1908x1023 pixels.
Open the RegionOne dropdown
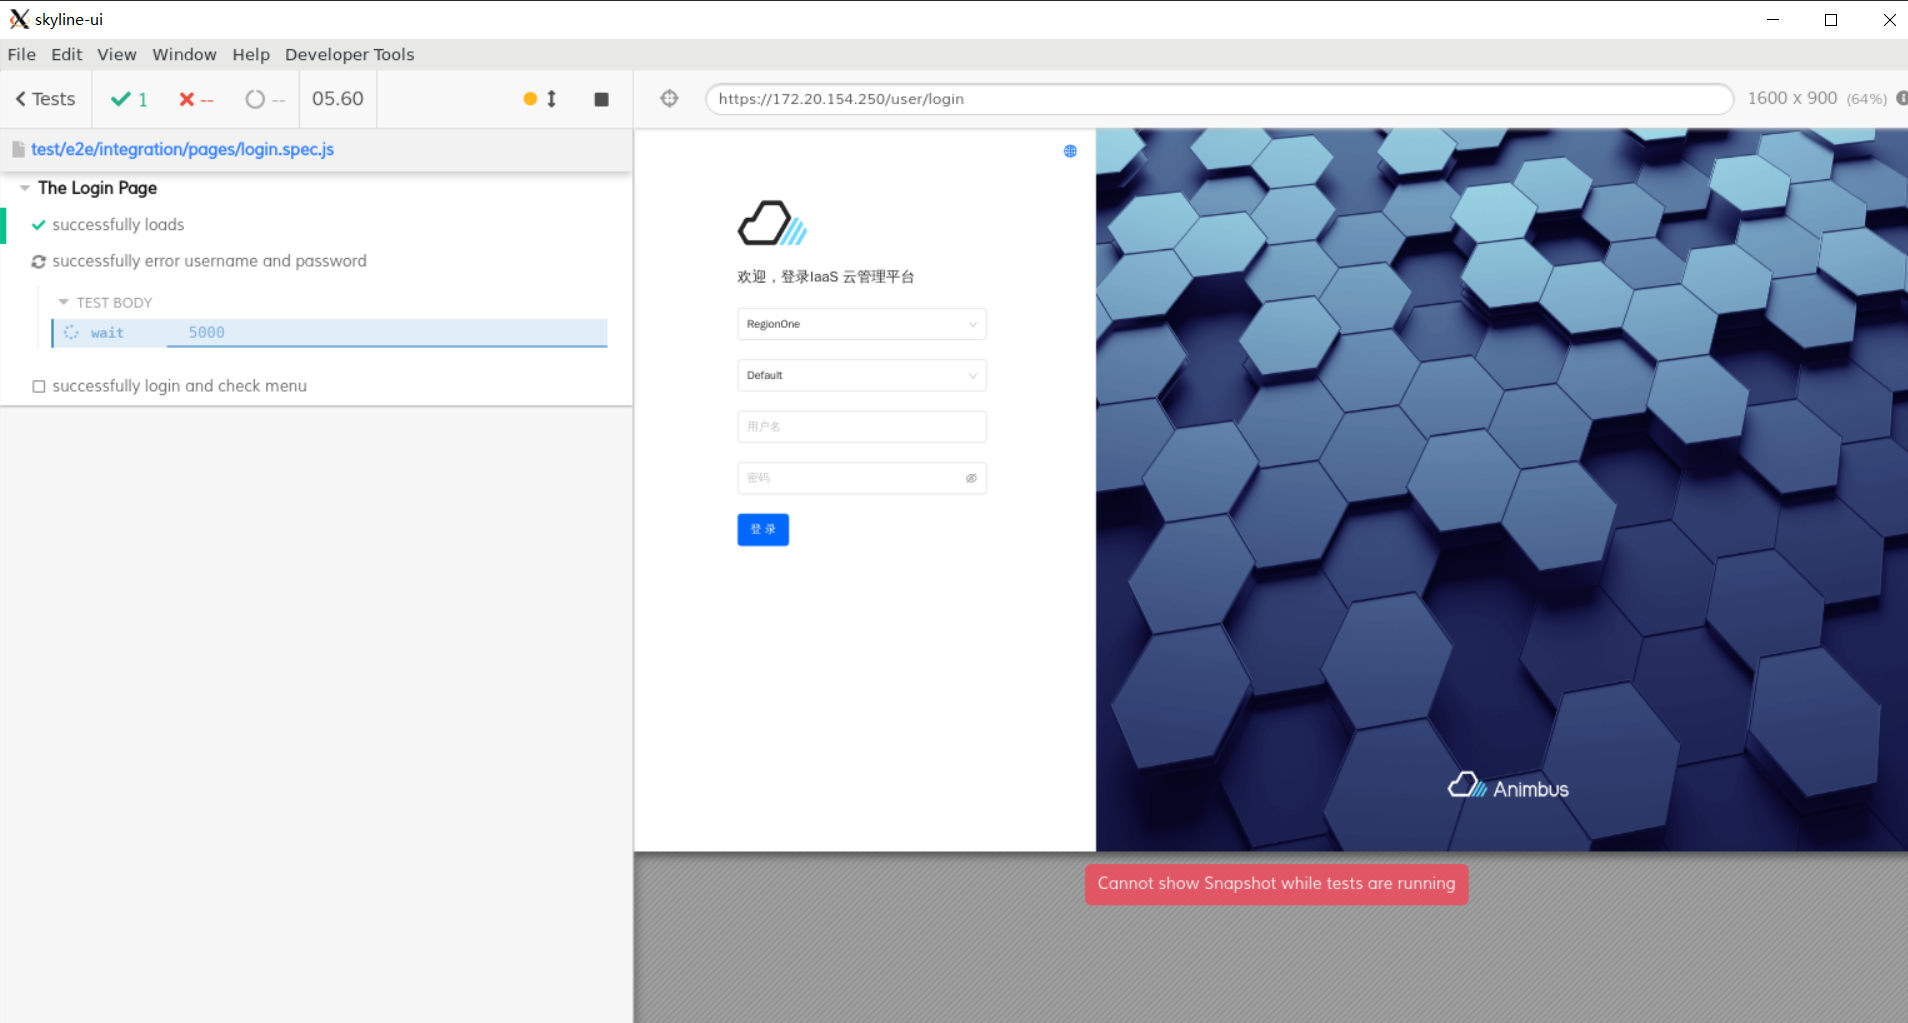point(861,324)
